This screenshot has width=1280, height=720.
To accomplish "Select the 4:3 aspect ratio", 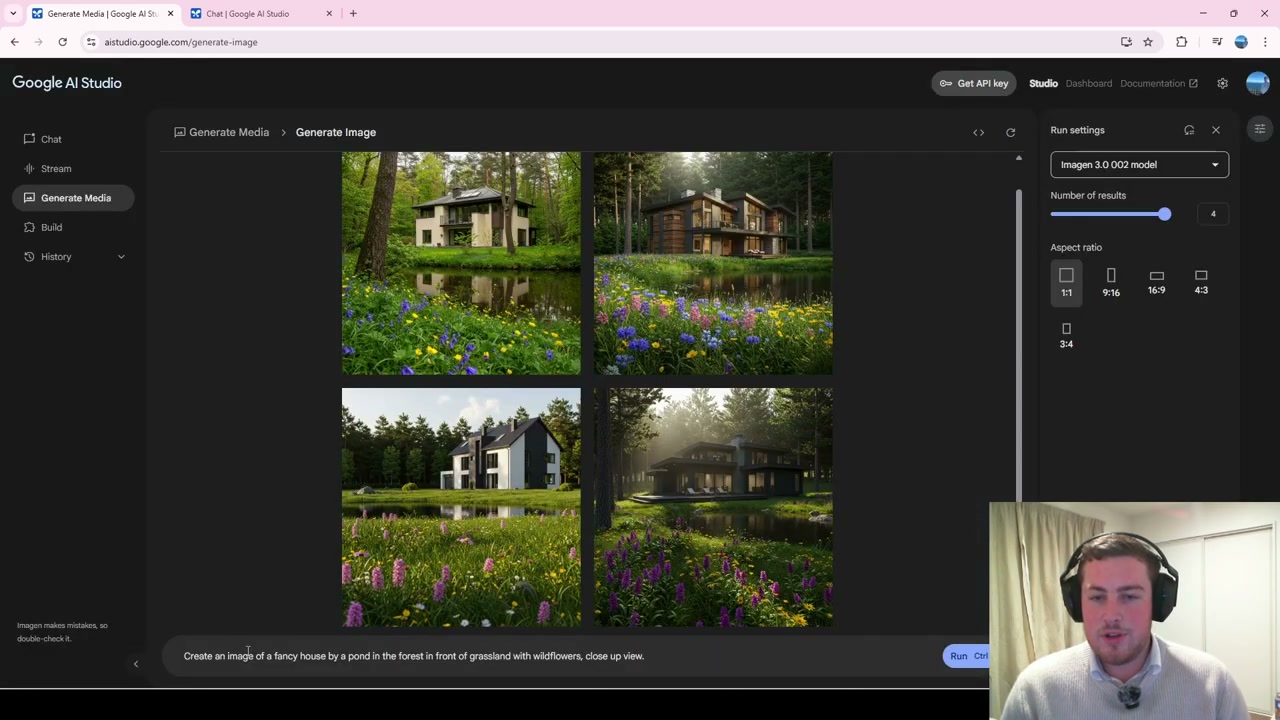I will point(1201,282).
